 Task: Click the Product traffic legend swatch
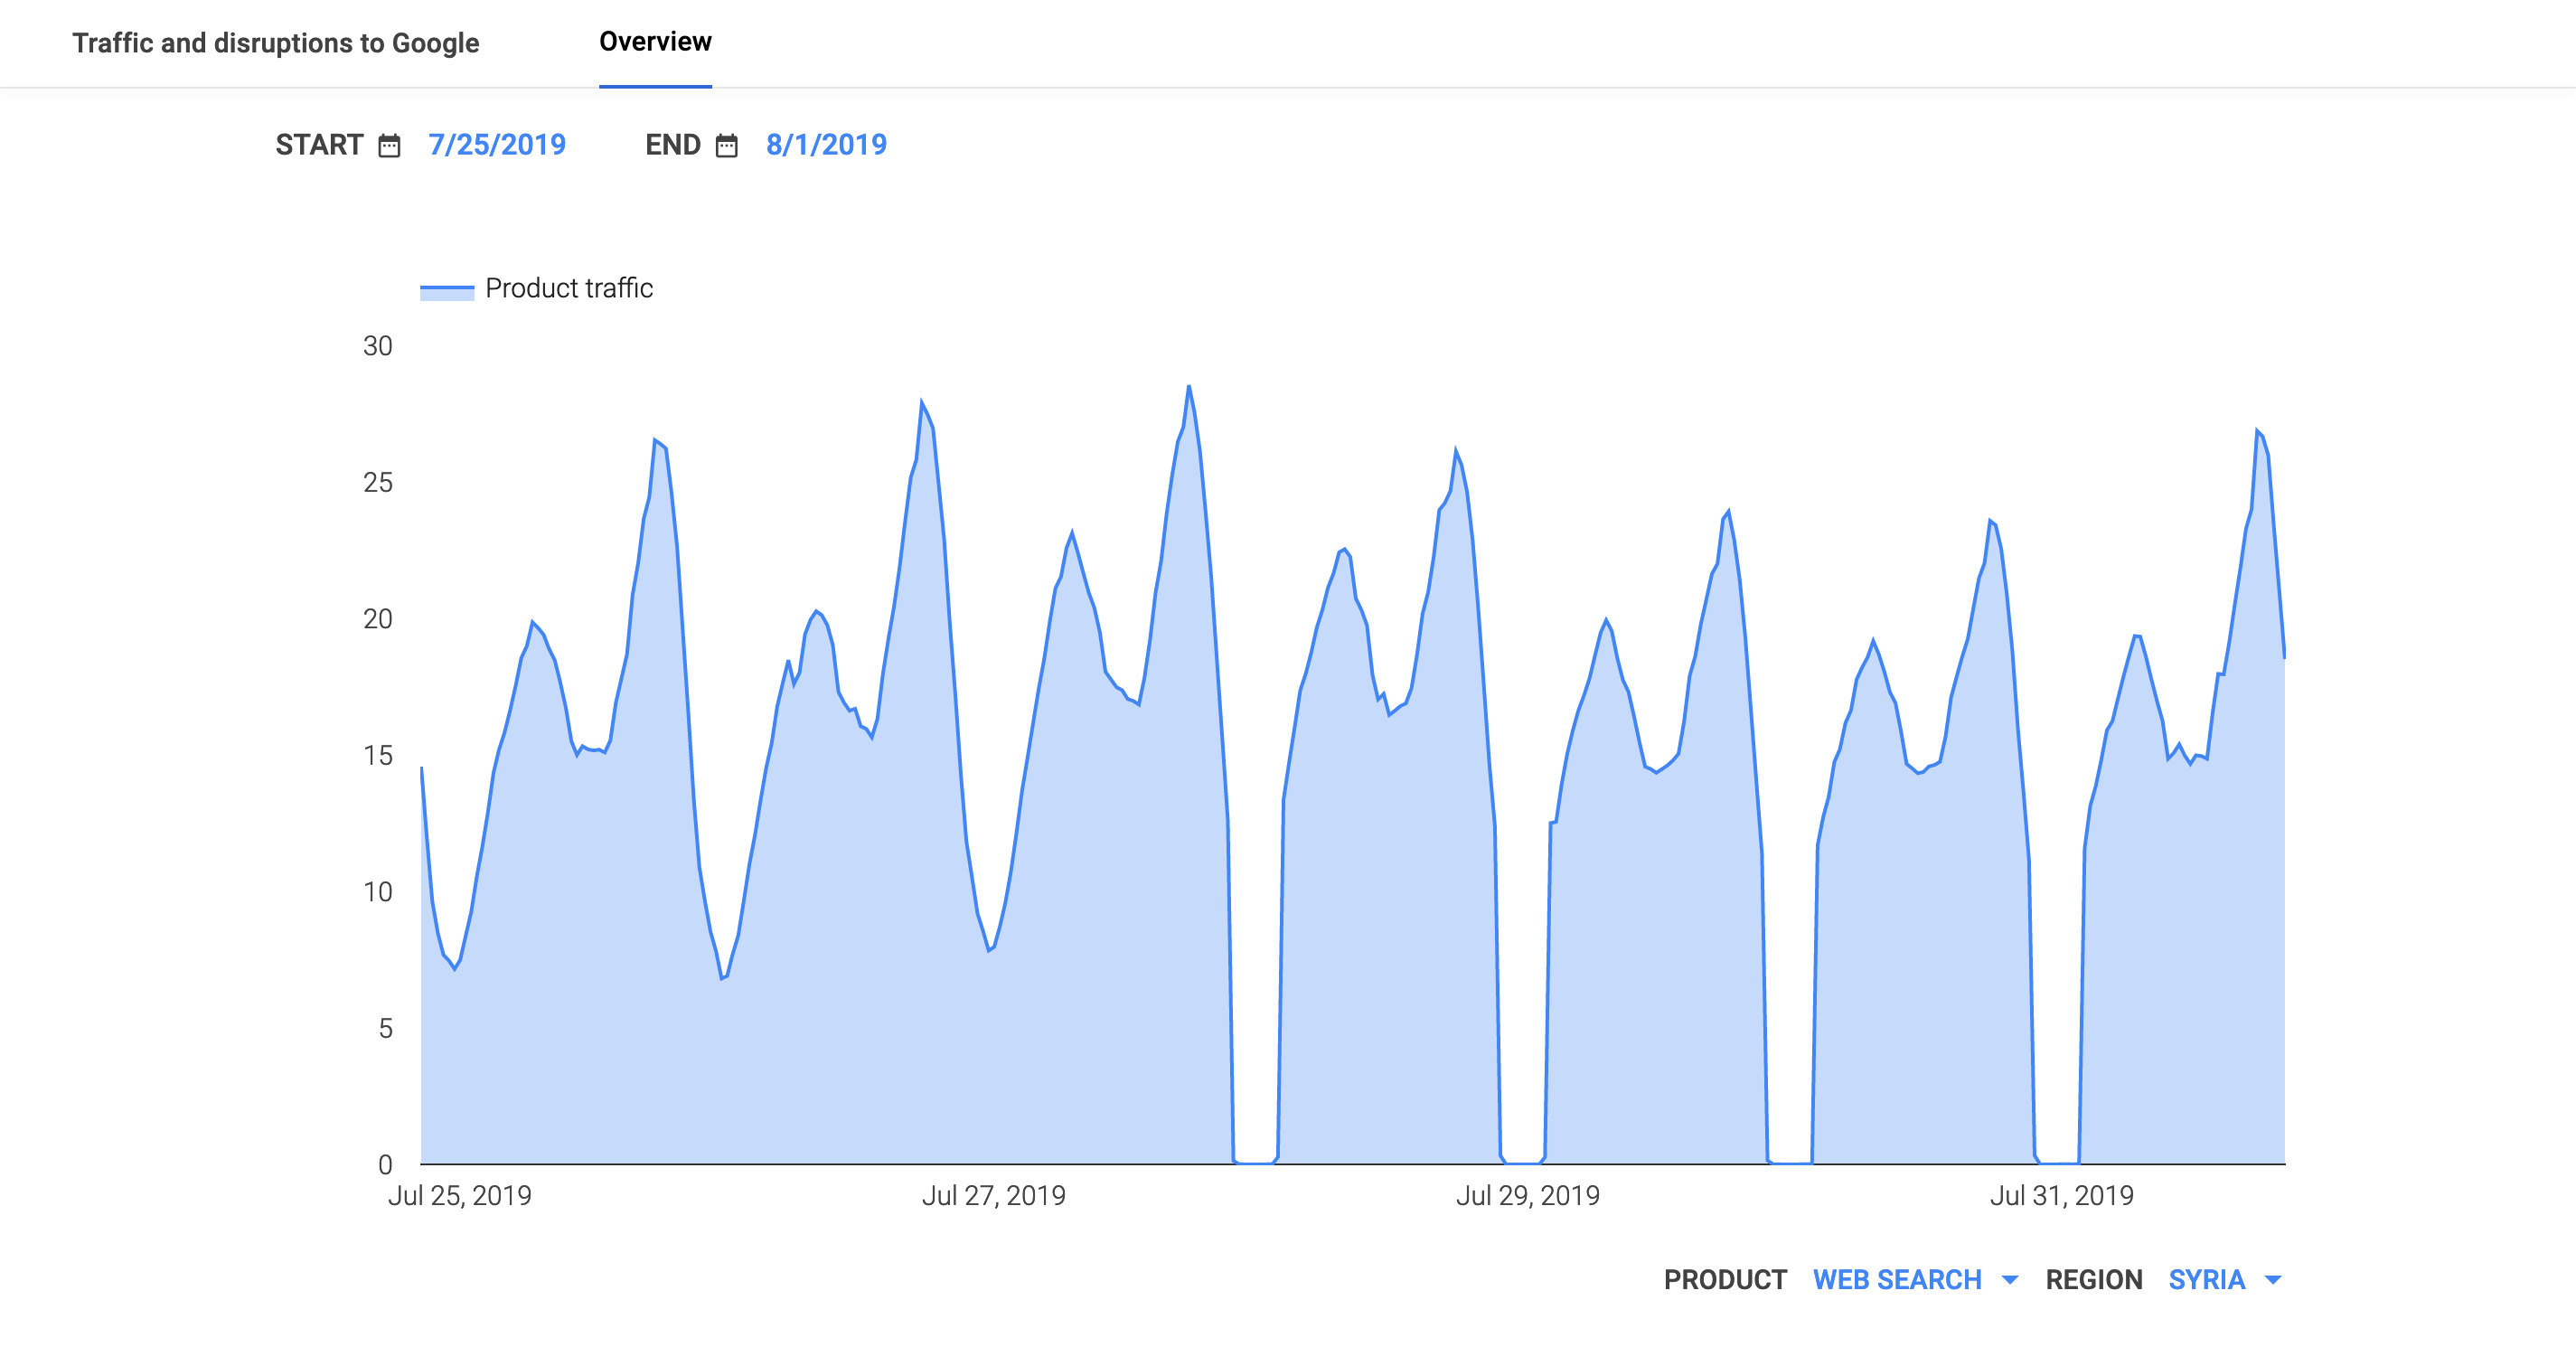(x=446, y=291)
